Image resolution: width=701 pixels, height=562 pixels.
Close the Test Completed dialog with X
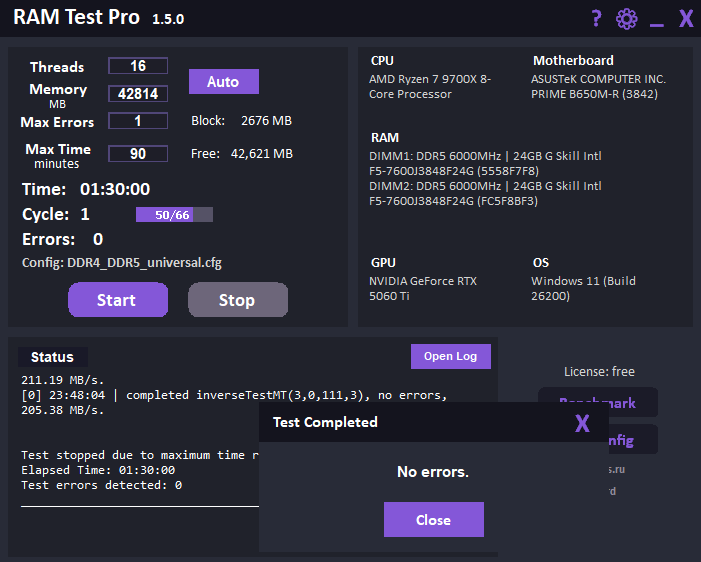(582, 423)
